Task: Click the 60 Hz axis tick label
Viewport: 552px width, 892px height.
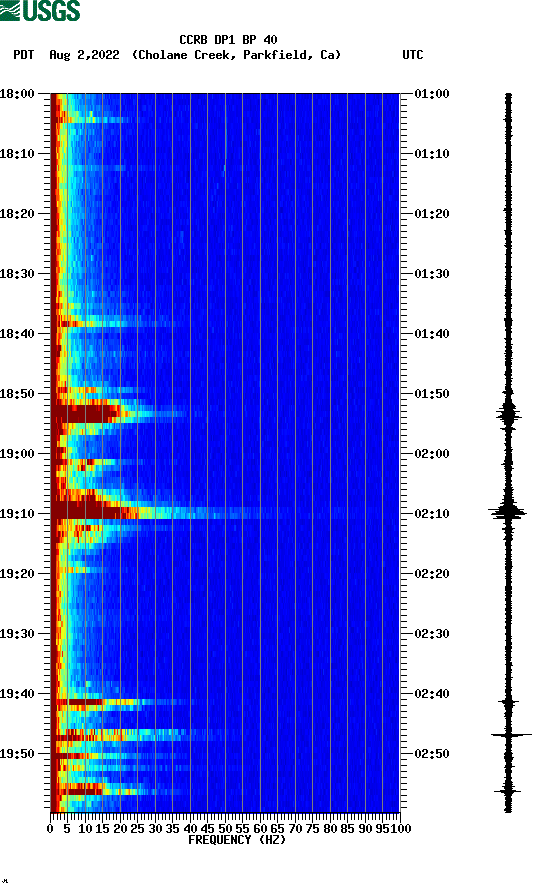Action: coord(260,829)
